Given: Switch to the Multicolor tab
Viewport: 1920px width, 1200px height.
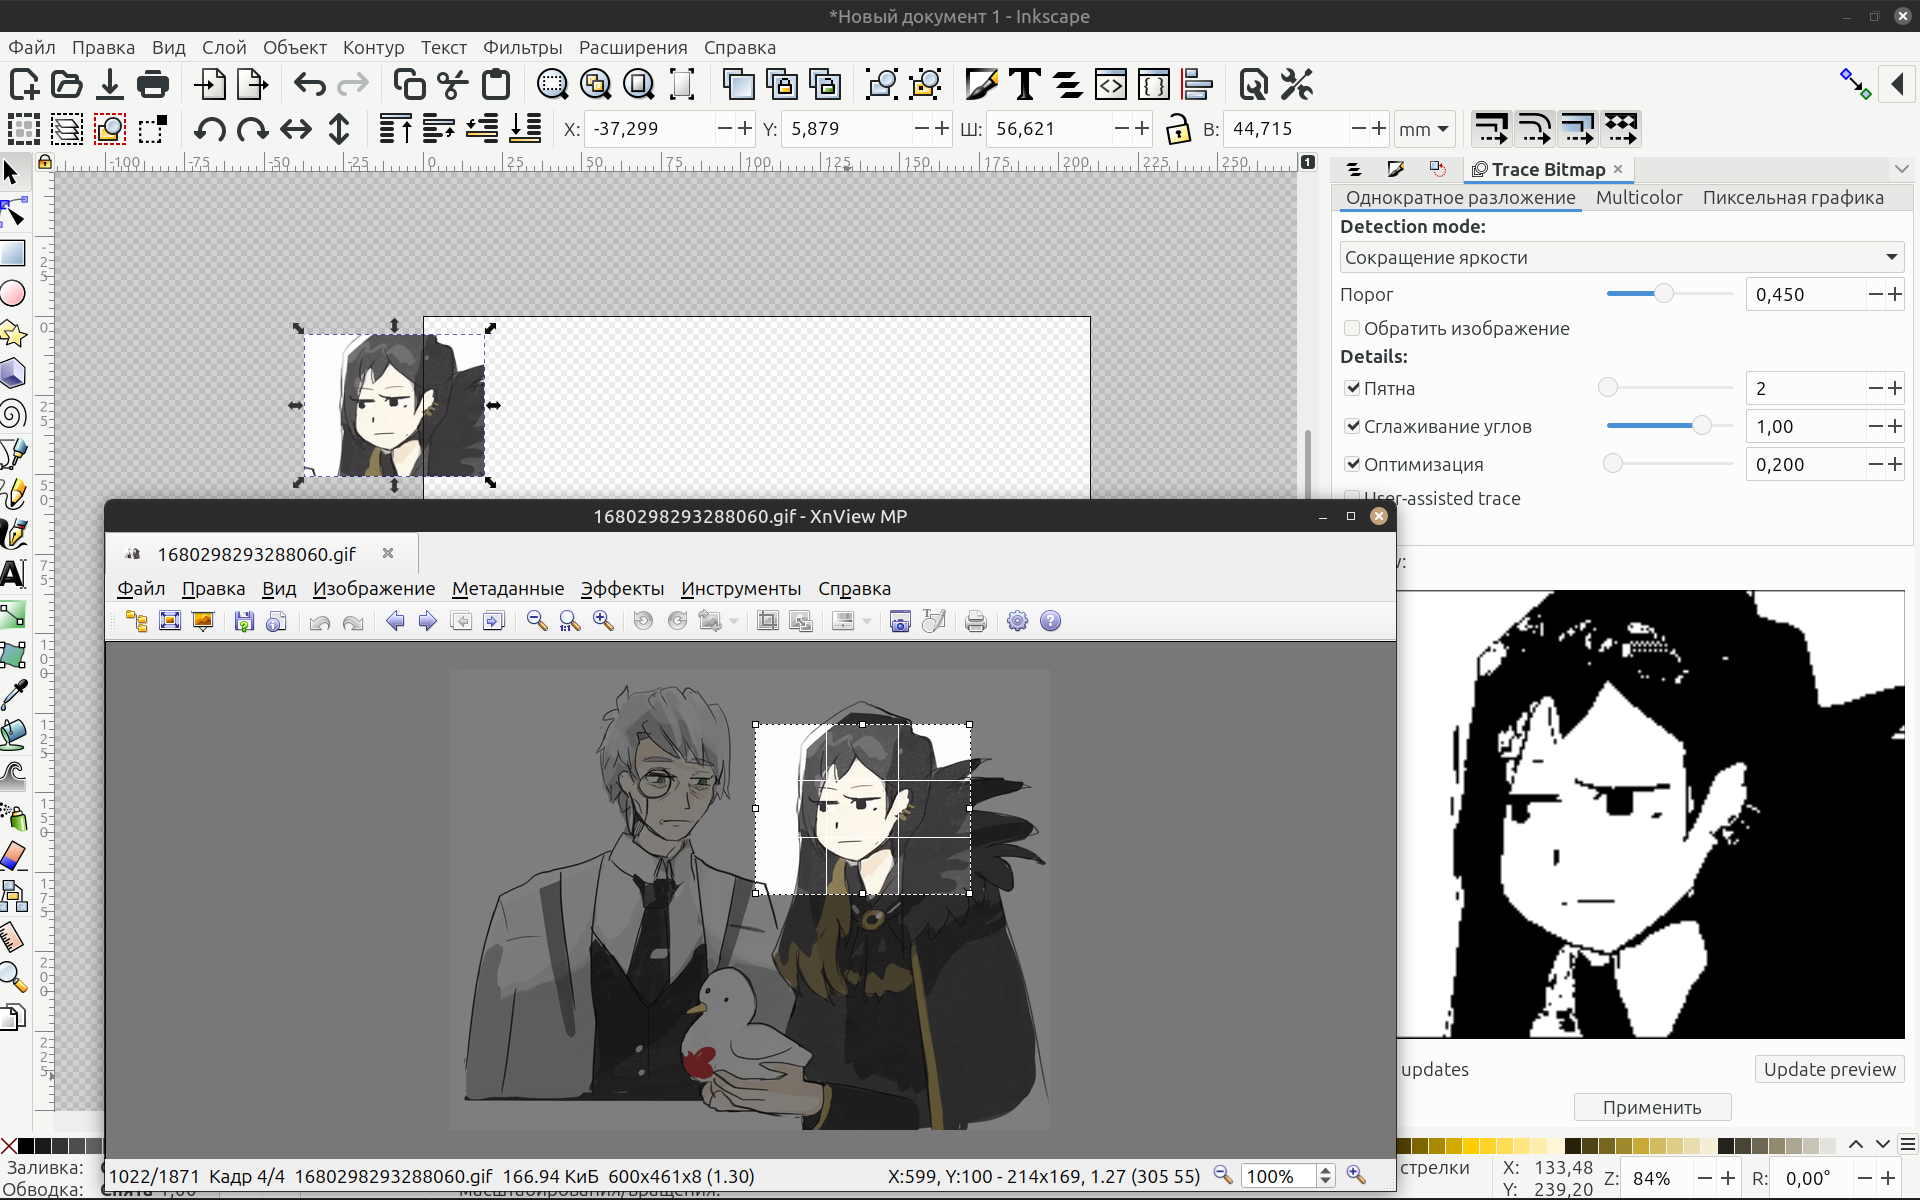Looking at the screenshot, I should pyautogui.click(x=1638, y=198).
